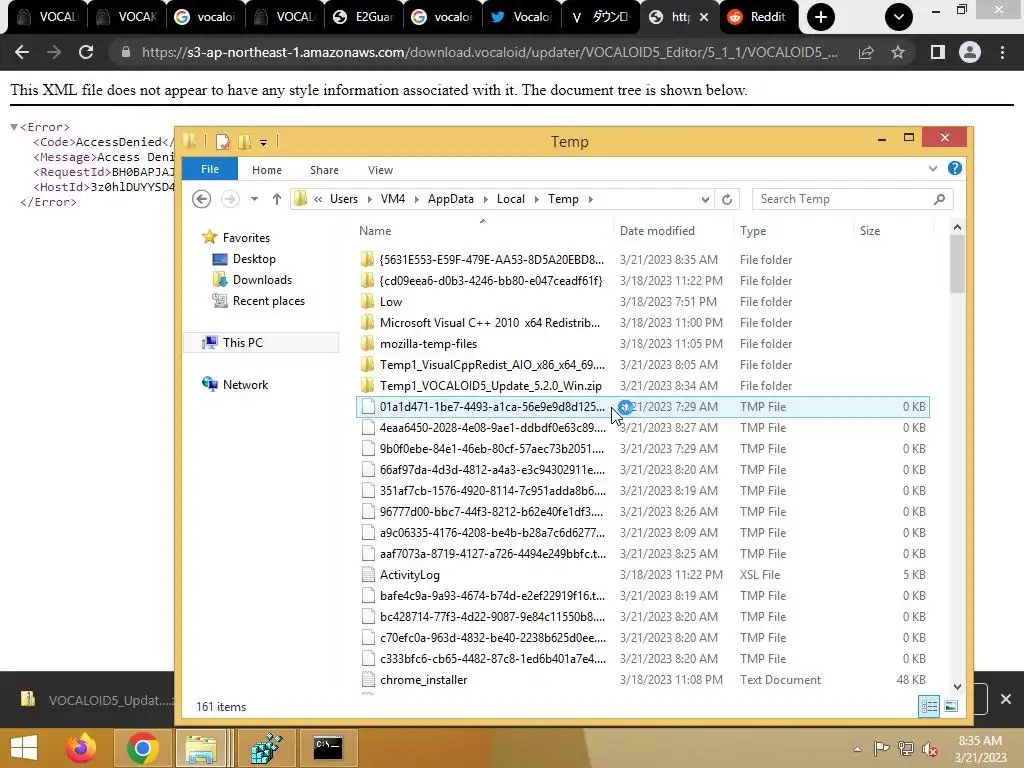Switch to Details view icon

coord(929,706)
